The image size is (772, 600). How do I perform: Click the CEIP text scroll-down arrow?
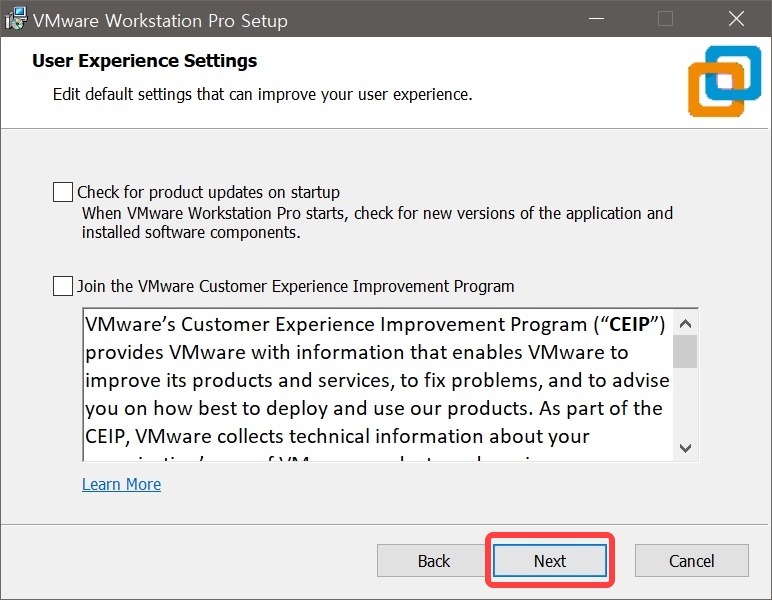tap(685, 448)
